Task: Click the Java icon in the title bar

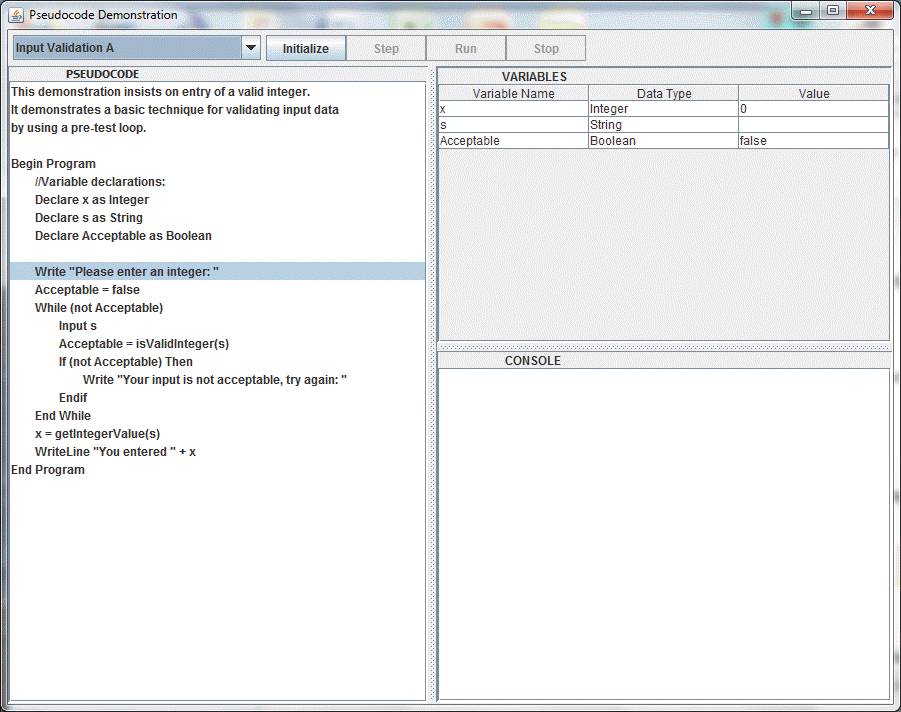Action: (x=16, y=15)
